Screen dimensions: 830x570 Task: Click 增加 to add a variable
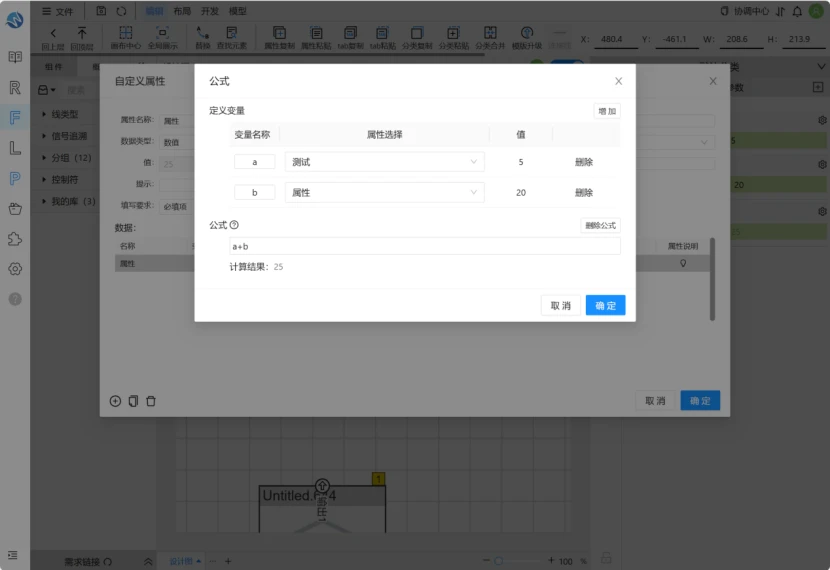(x=607, y=111)
